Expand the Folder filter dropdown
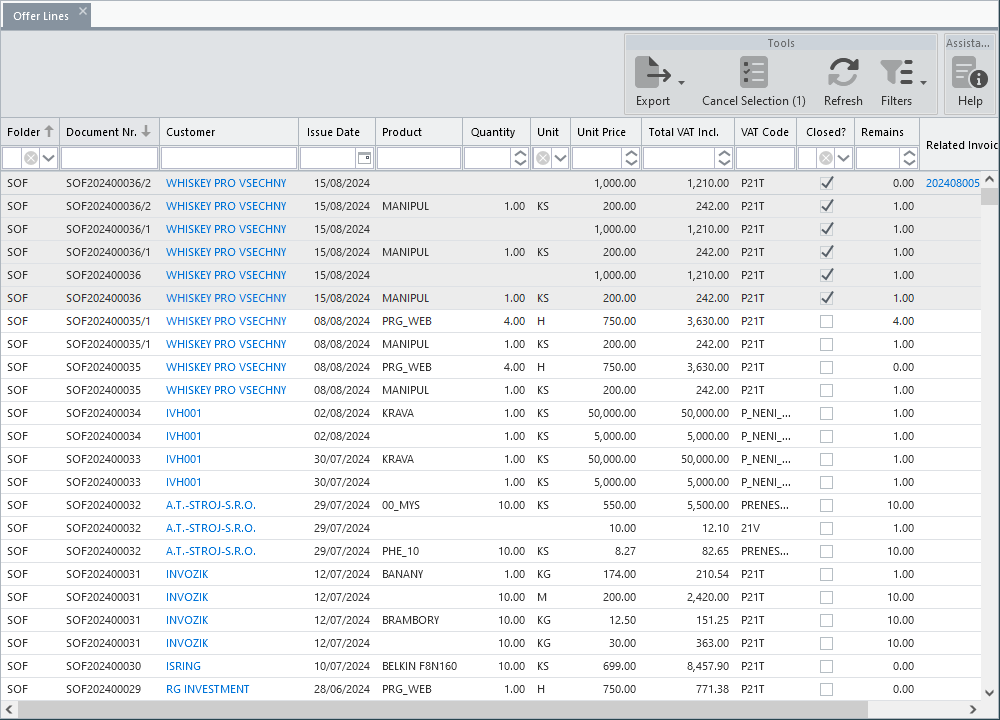Screen dimensions: 1000x720 [x=48, y=158]
